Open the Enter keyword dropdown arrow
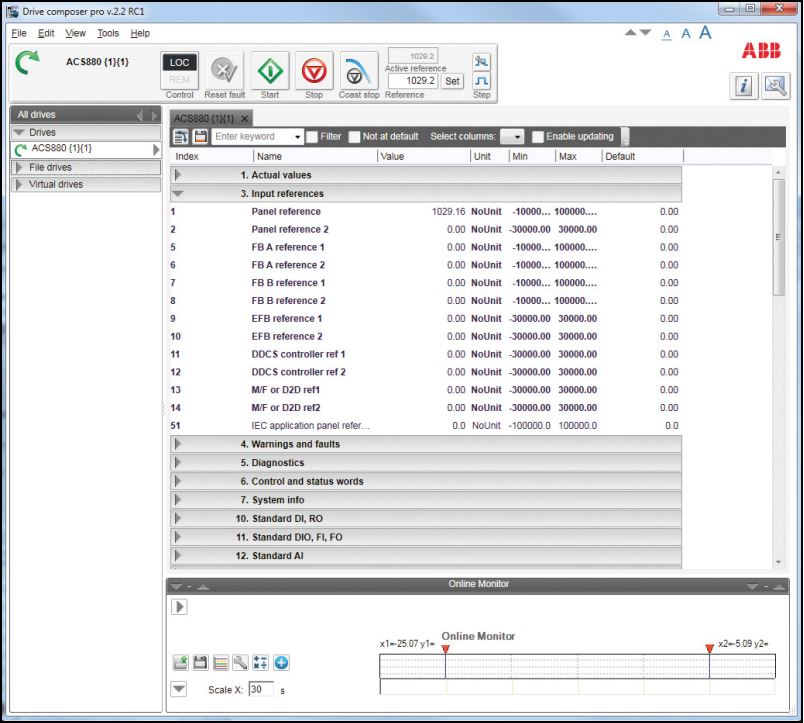804x723 pixels. click(297, 137)
